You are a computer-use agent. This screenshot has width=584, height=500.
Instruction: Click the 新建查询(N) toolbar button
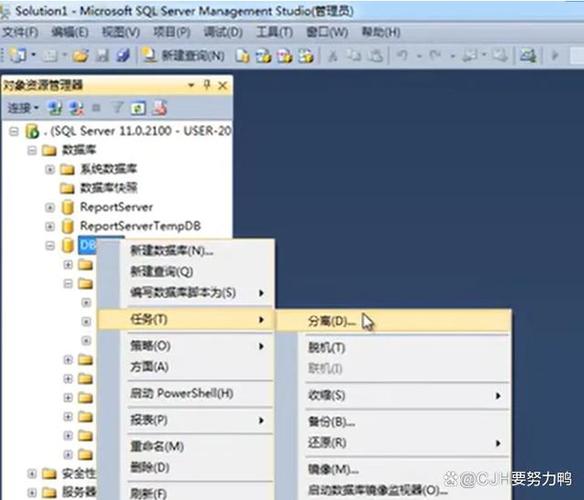point(184,56)
